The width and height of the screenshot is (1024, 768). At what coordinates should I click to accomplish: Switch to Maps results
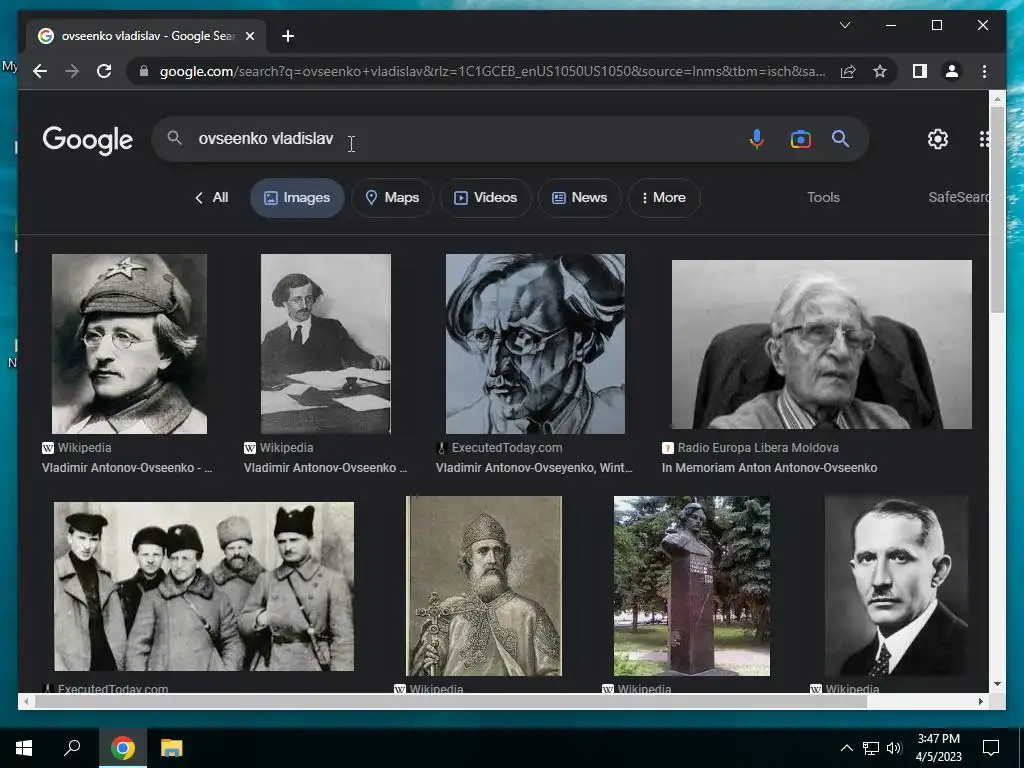coord(392,198)
